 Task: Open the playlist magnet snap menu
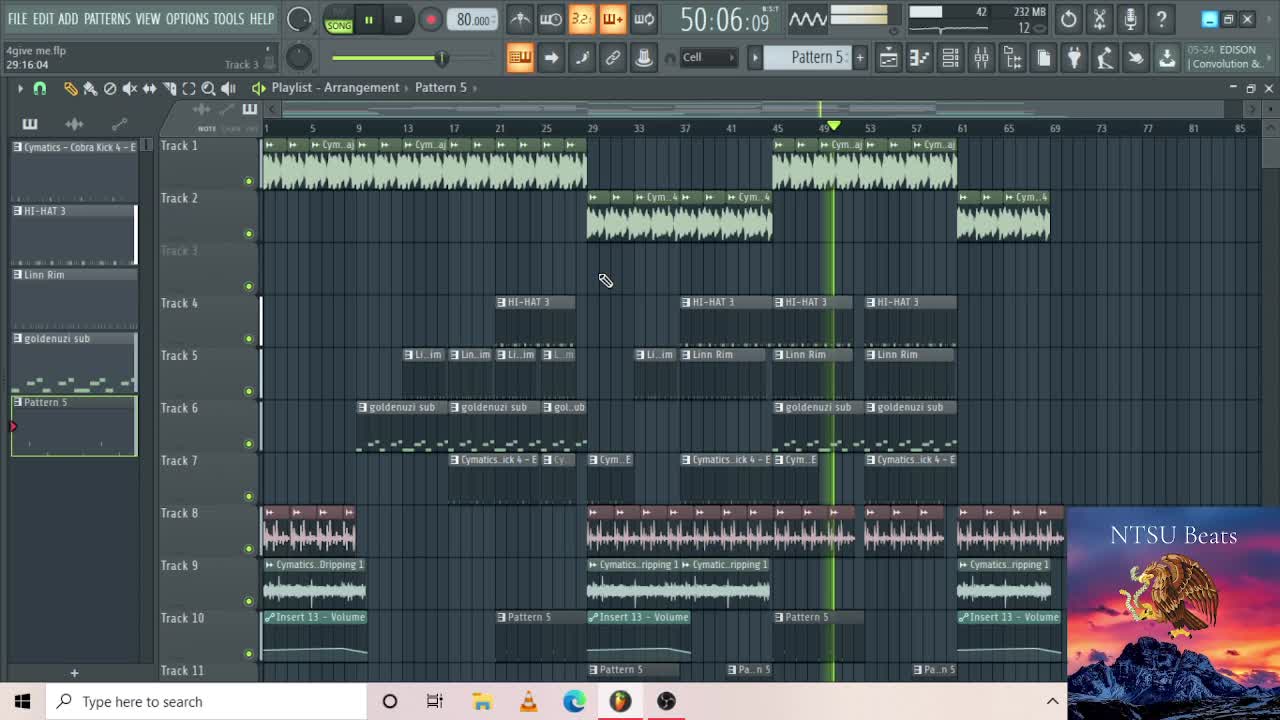tap(40, 88)
